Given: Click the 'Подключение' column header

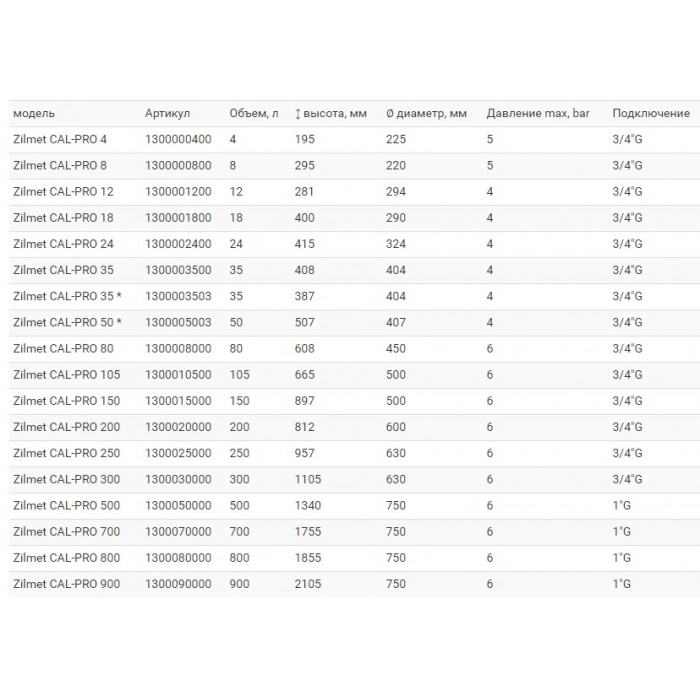Looking at the screenshot, I should point(651,113).
